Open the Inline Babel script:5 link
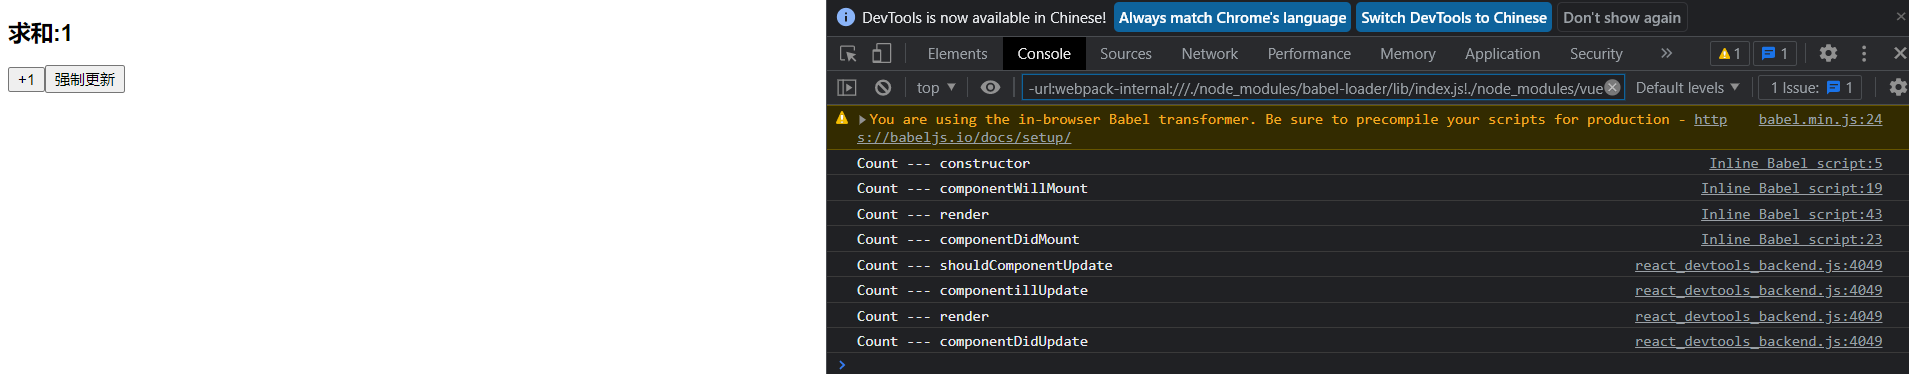This screenshot has width=1909, height=374. [1795, 163]
